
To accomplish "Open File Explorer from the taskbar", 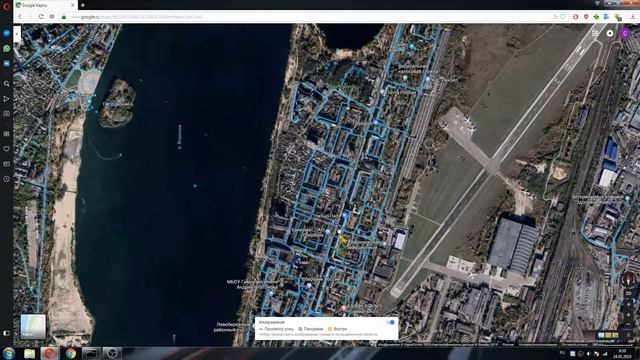I will (29, 353).
